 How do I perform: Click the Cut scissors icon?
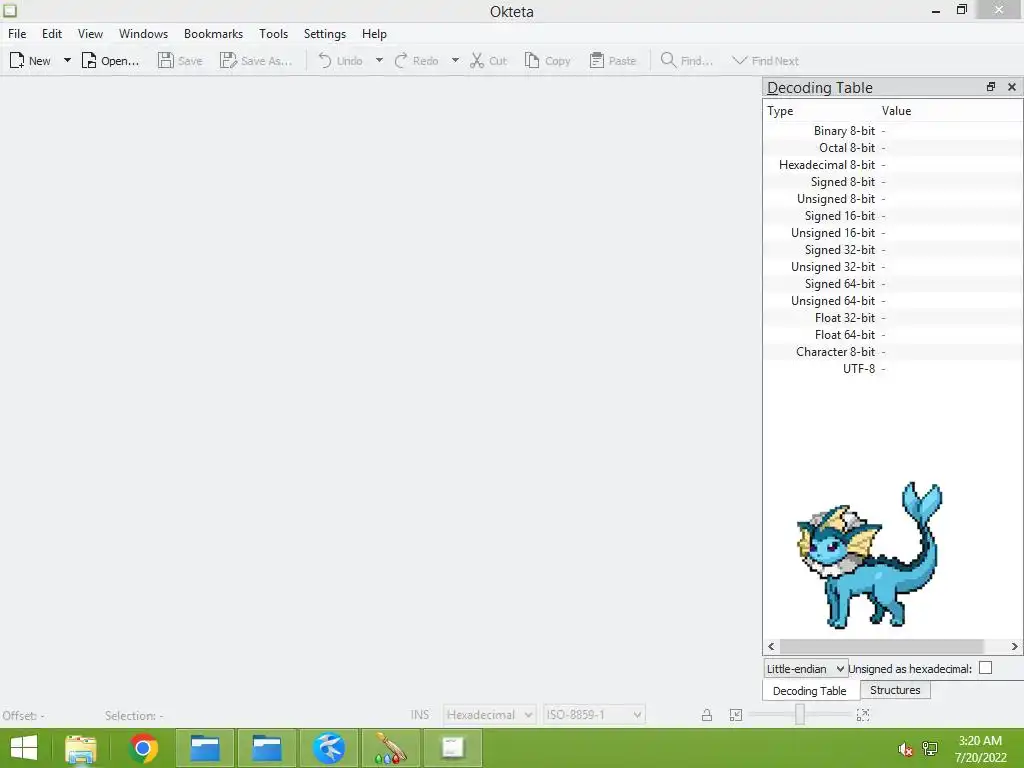click(x=477, y=61)
